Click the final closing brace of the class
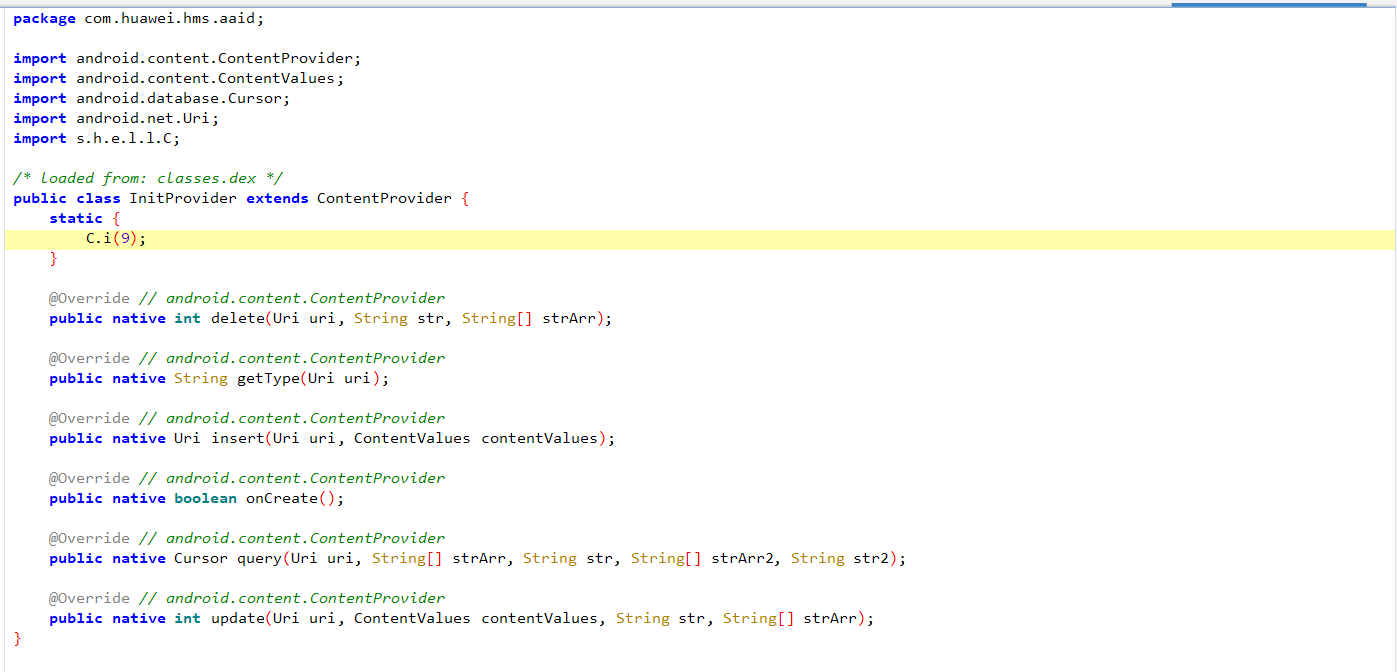Screen dimensions: 1397x672 click(x=18, y=638)
